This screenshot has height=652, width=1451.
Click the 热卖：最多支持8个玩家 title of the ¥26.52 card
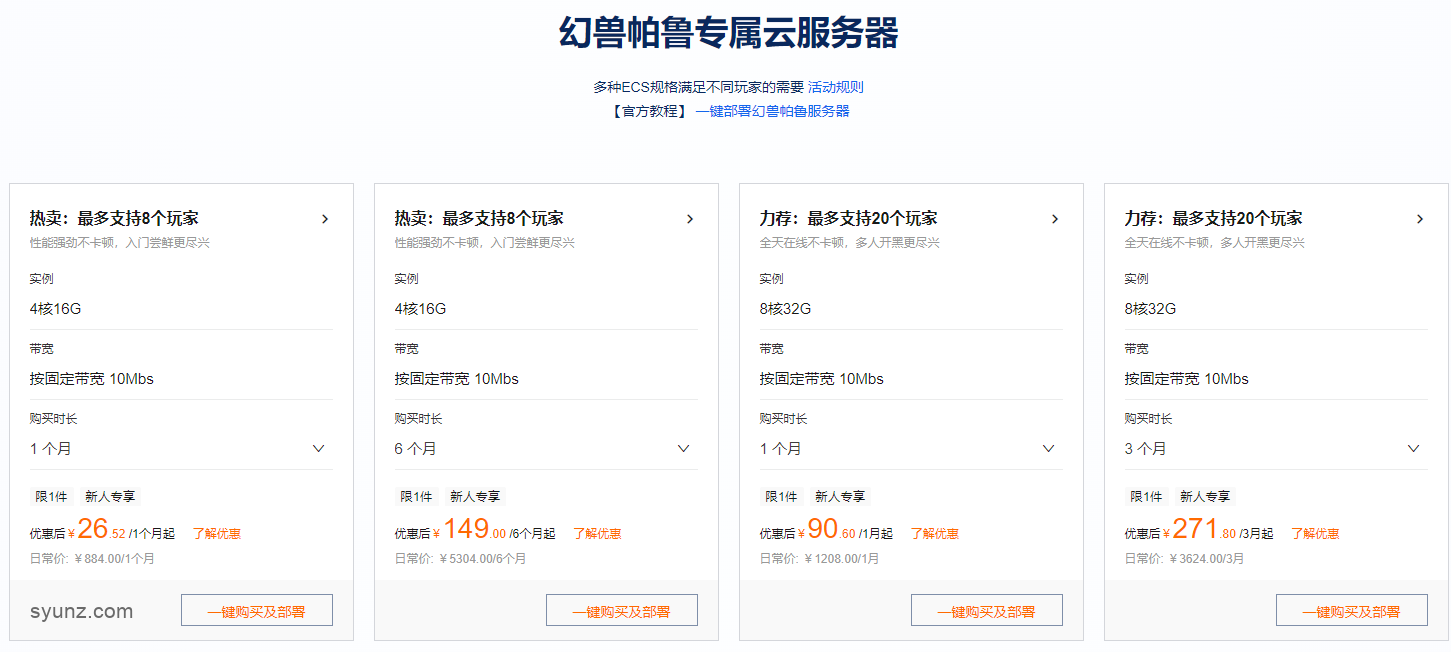114,218
